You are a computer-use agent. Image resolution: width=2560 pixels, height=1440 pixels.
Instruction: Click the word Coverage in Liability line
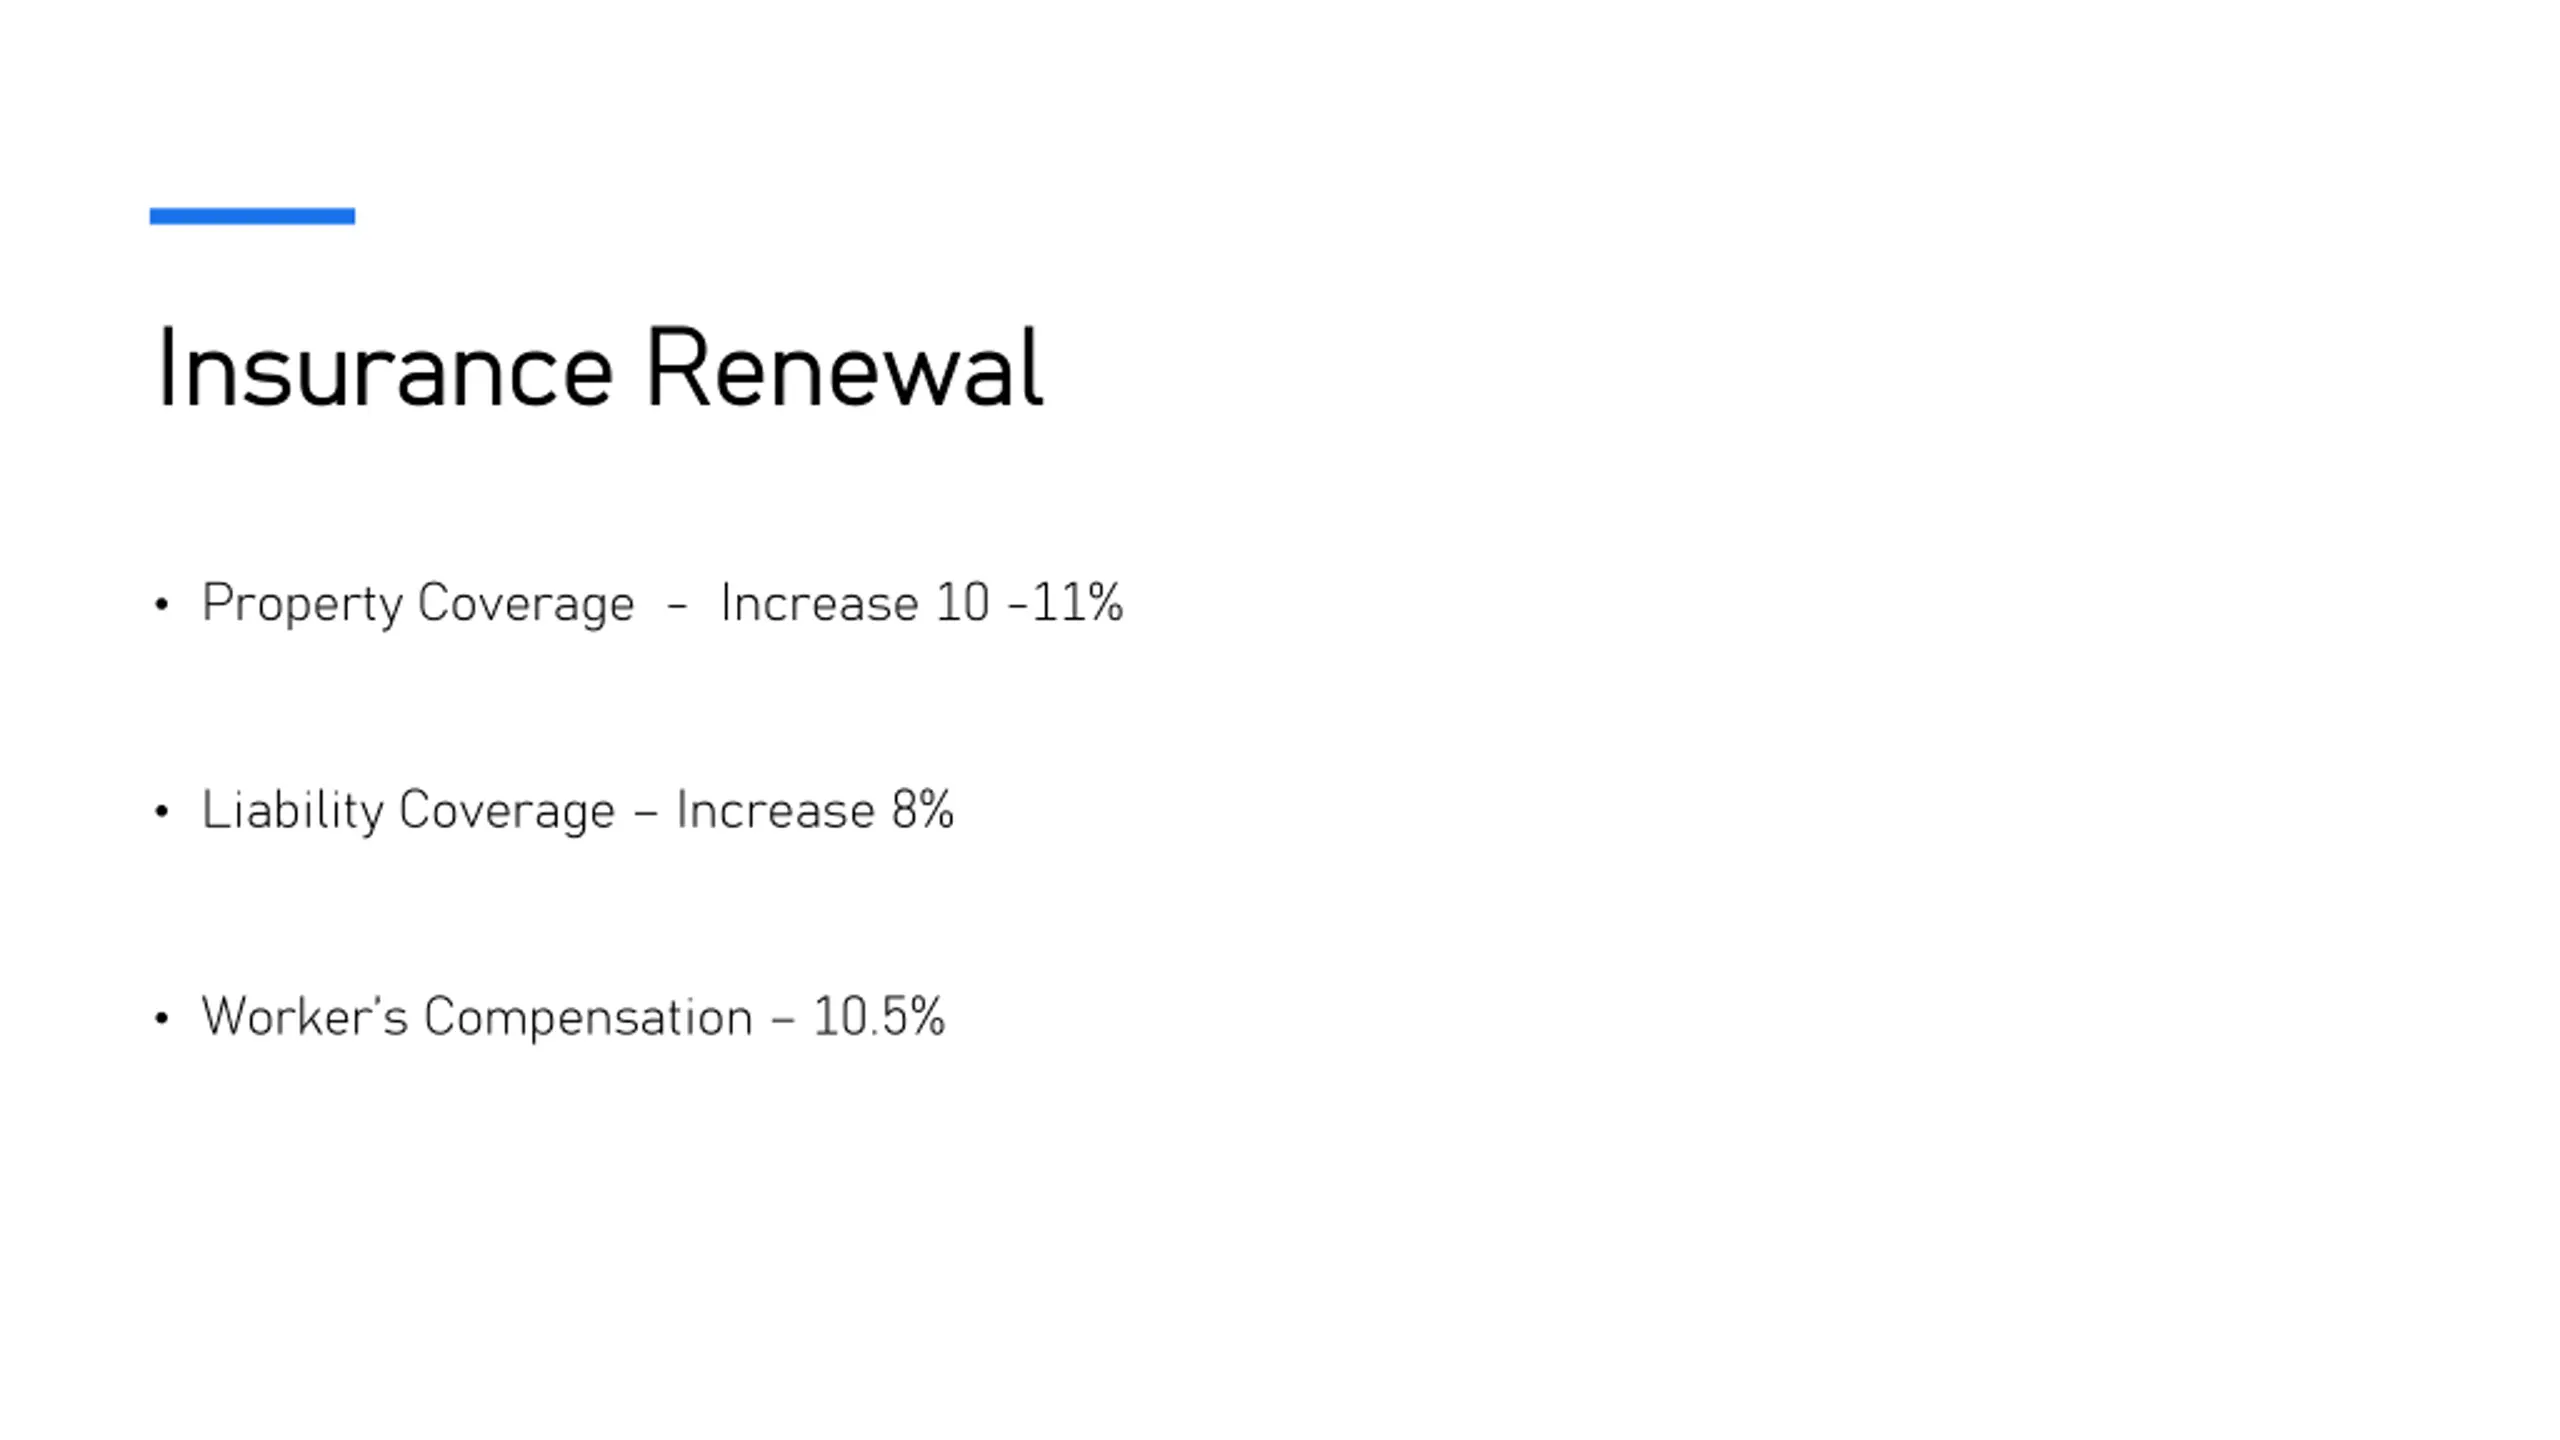point(507,811)
